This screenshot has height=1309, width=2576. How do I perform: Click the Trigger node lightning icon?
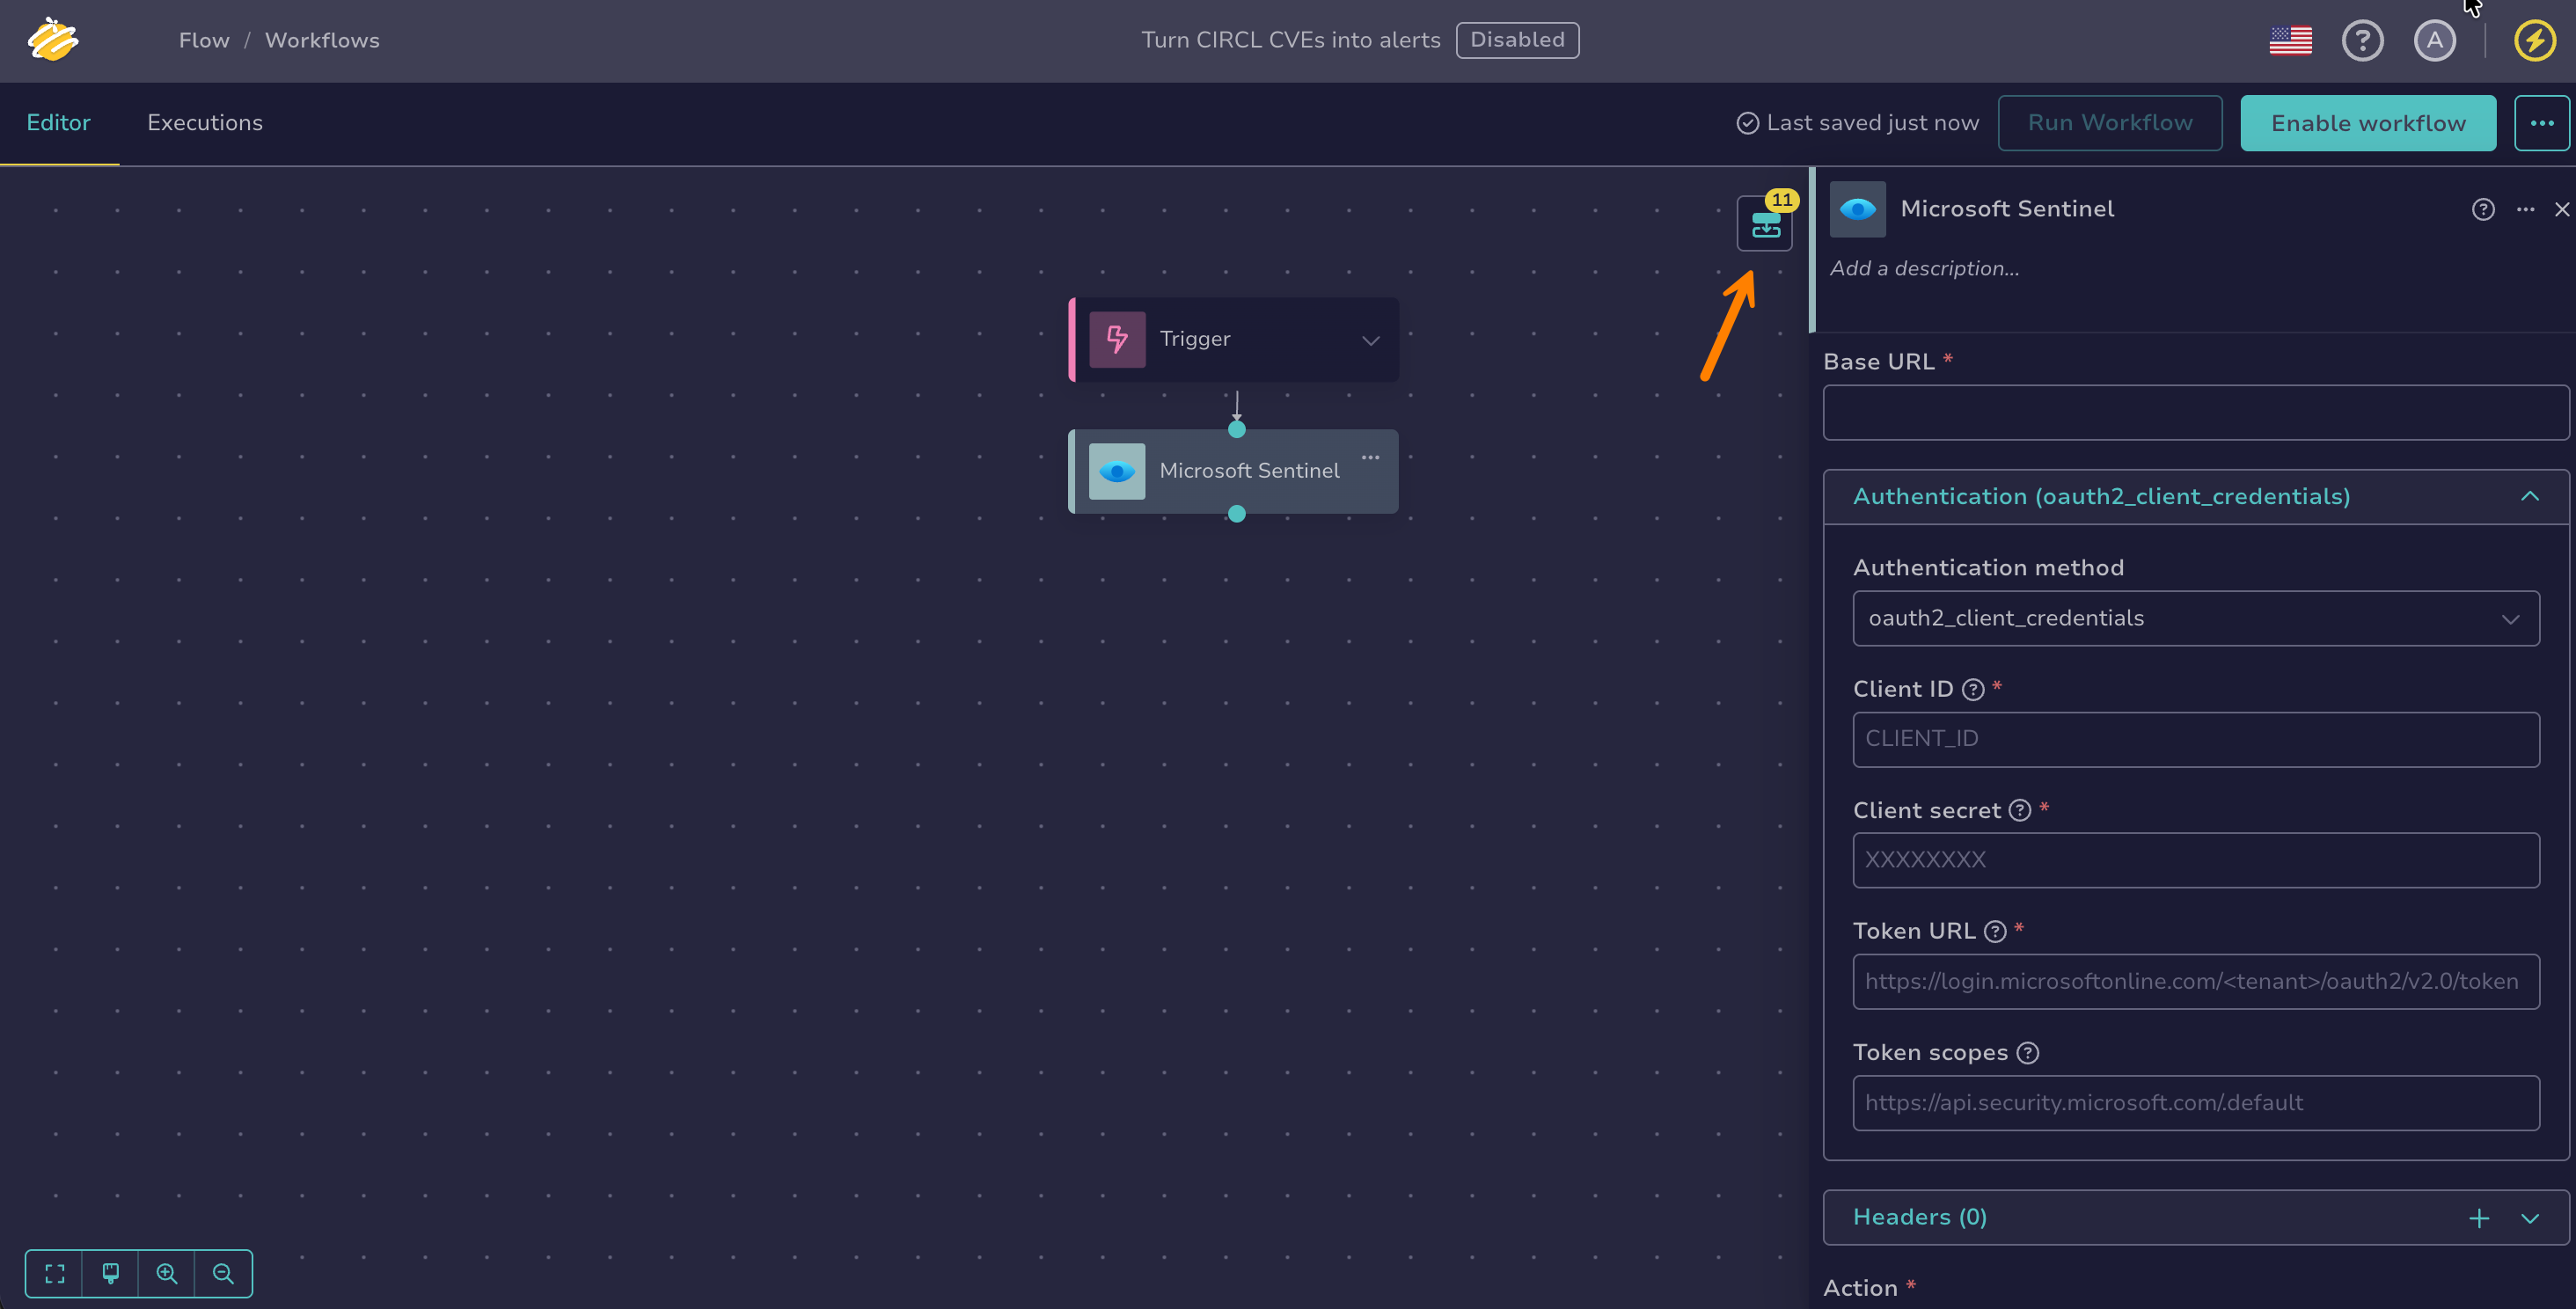click(1117, 339)
